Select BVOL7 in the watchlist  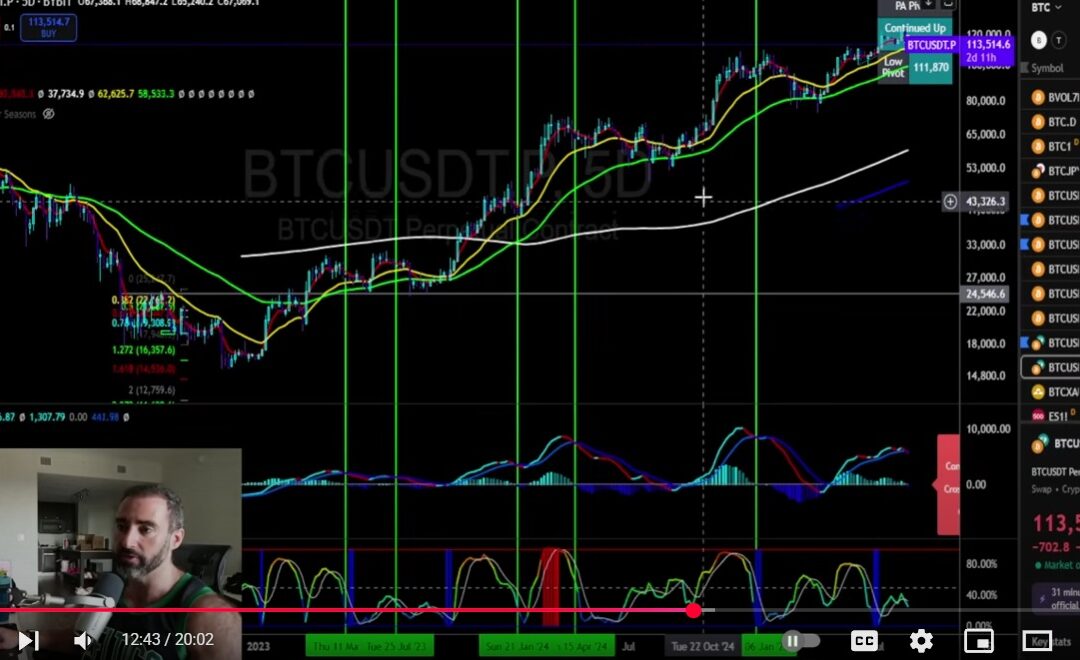click(1055, 97)
